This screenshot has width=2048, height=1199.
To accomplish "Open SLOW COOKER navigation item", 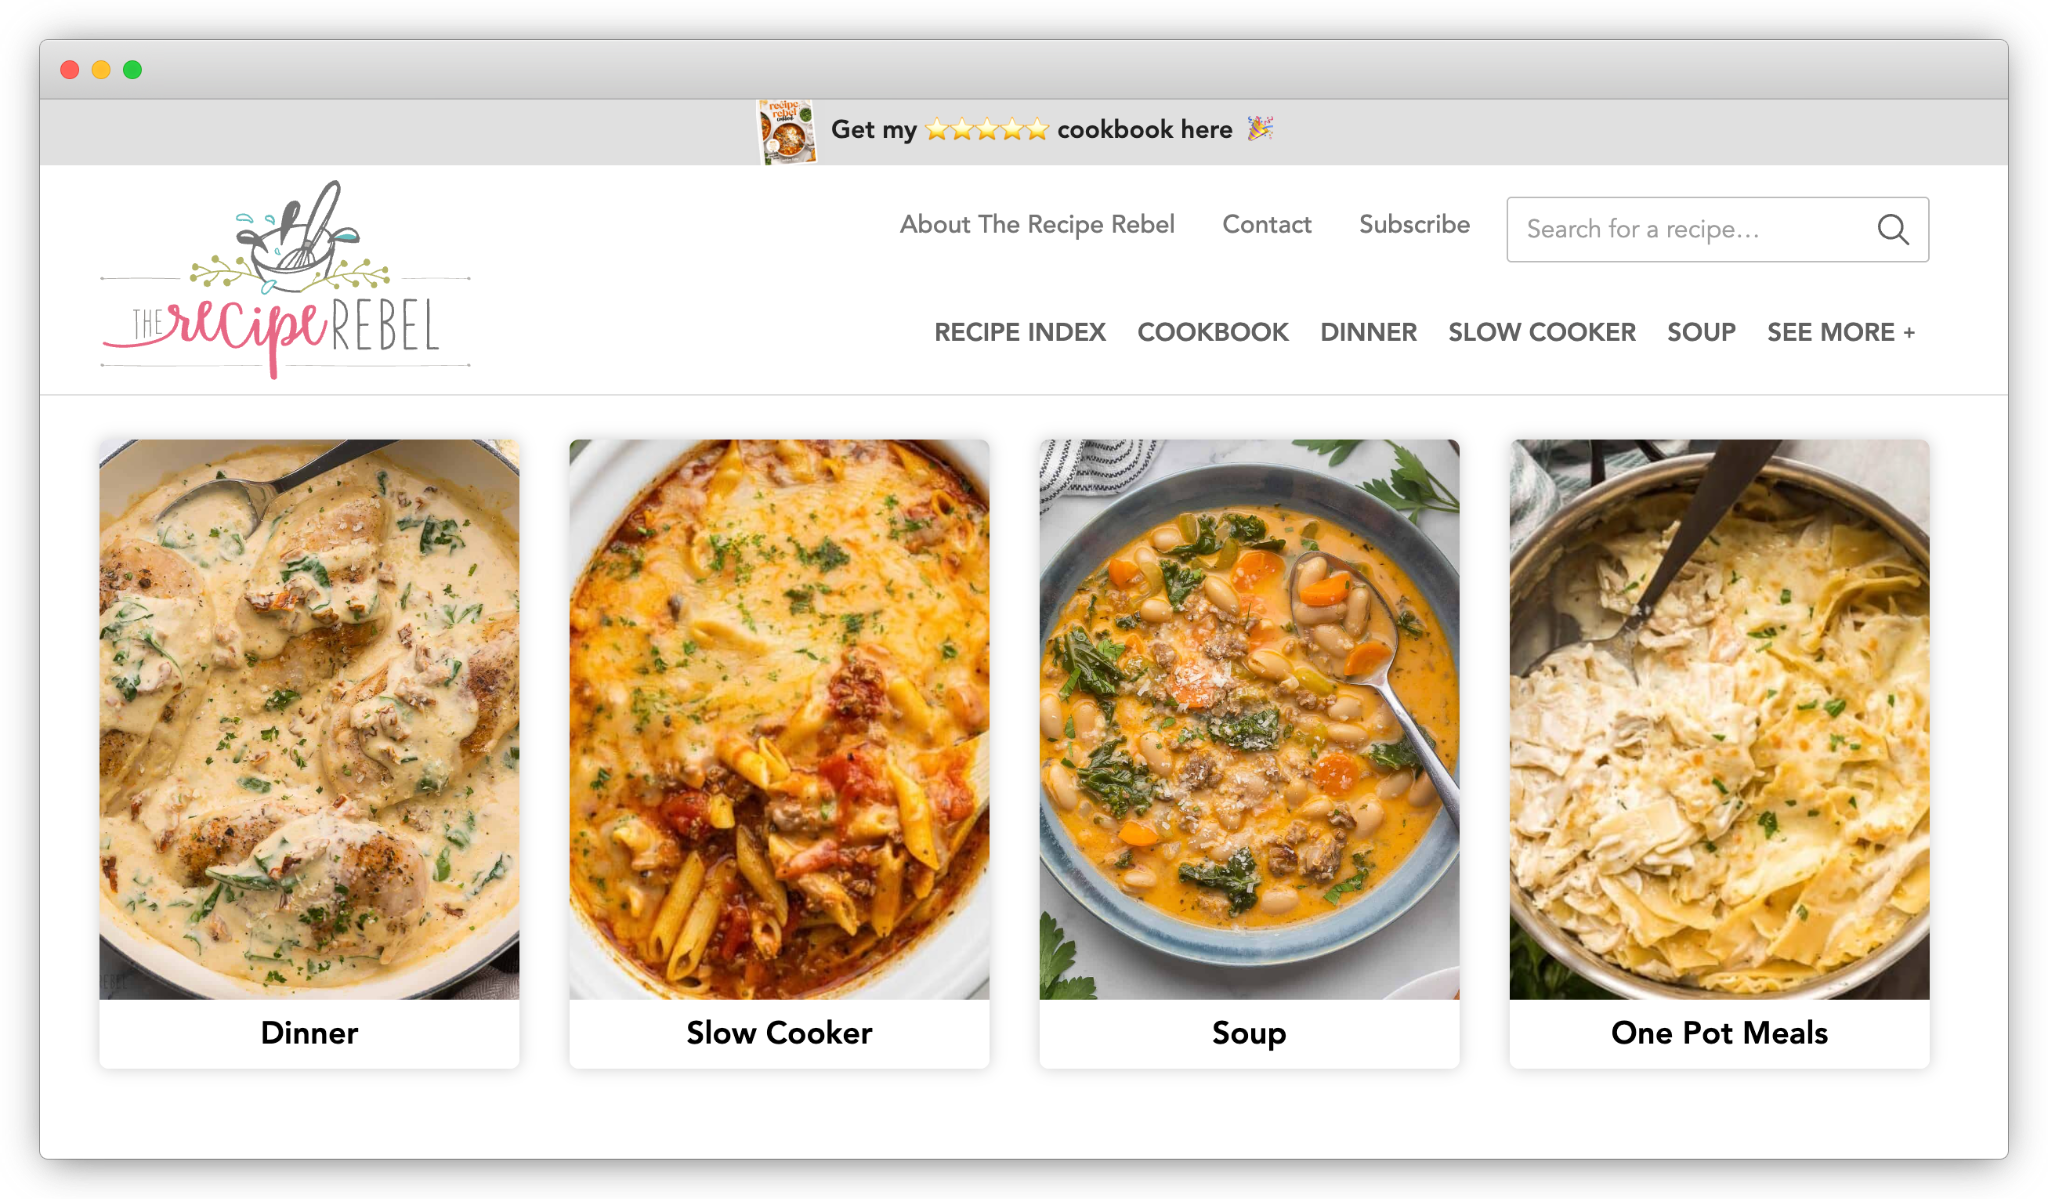I will click(1542, 332).
